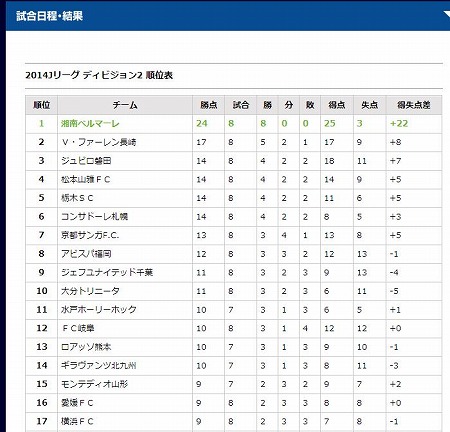Click the コンサドーレ札幌 team name
Viewport: 450px width, 432px height.
tap(94, 217)
